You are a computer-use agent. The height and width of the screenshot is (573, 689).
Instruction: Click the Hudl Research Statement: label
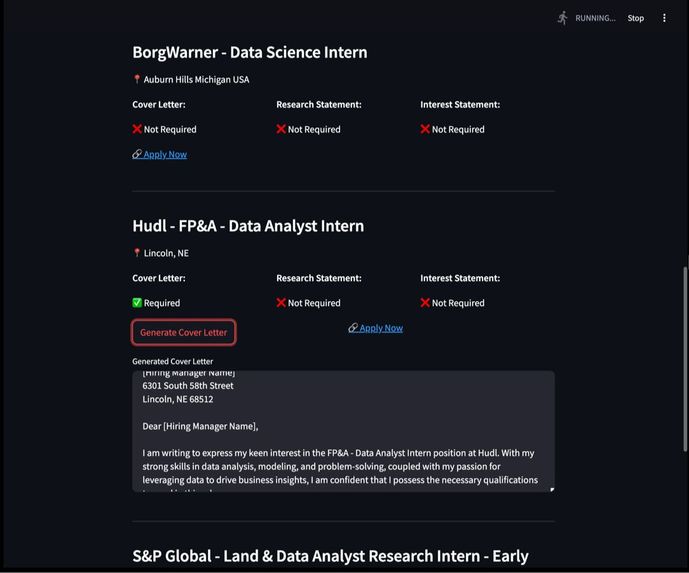pos(319,278)
